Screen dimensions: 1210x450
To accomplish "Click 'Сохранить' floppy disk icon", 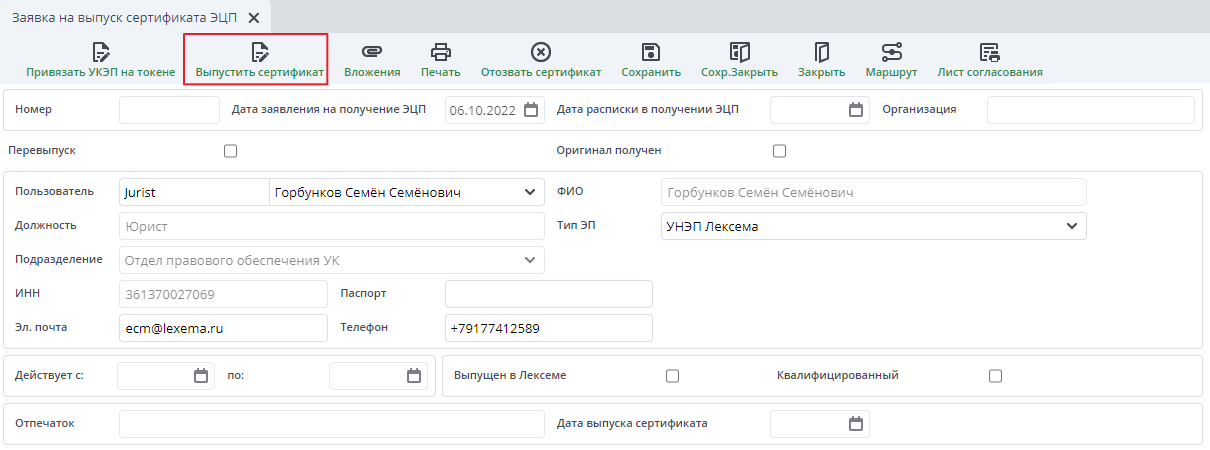I will 651,52.
